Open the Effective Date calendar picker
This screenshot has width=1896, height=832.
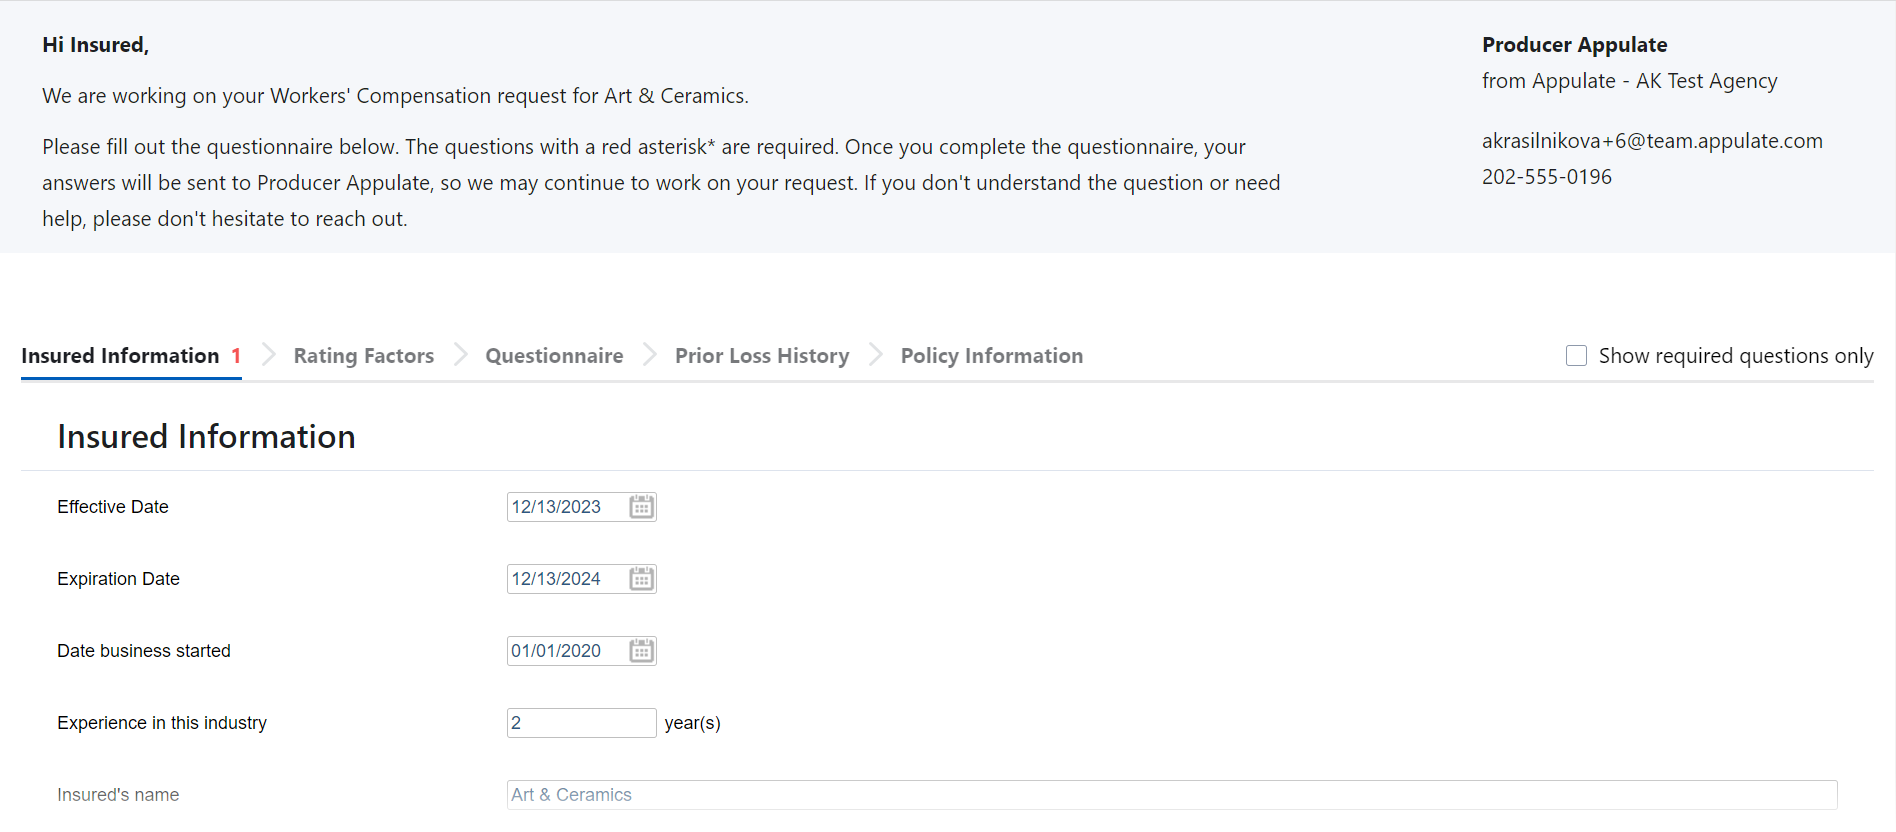point(641,507)
